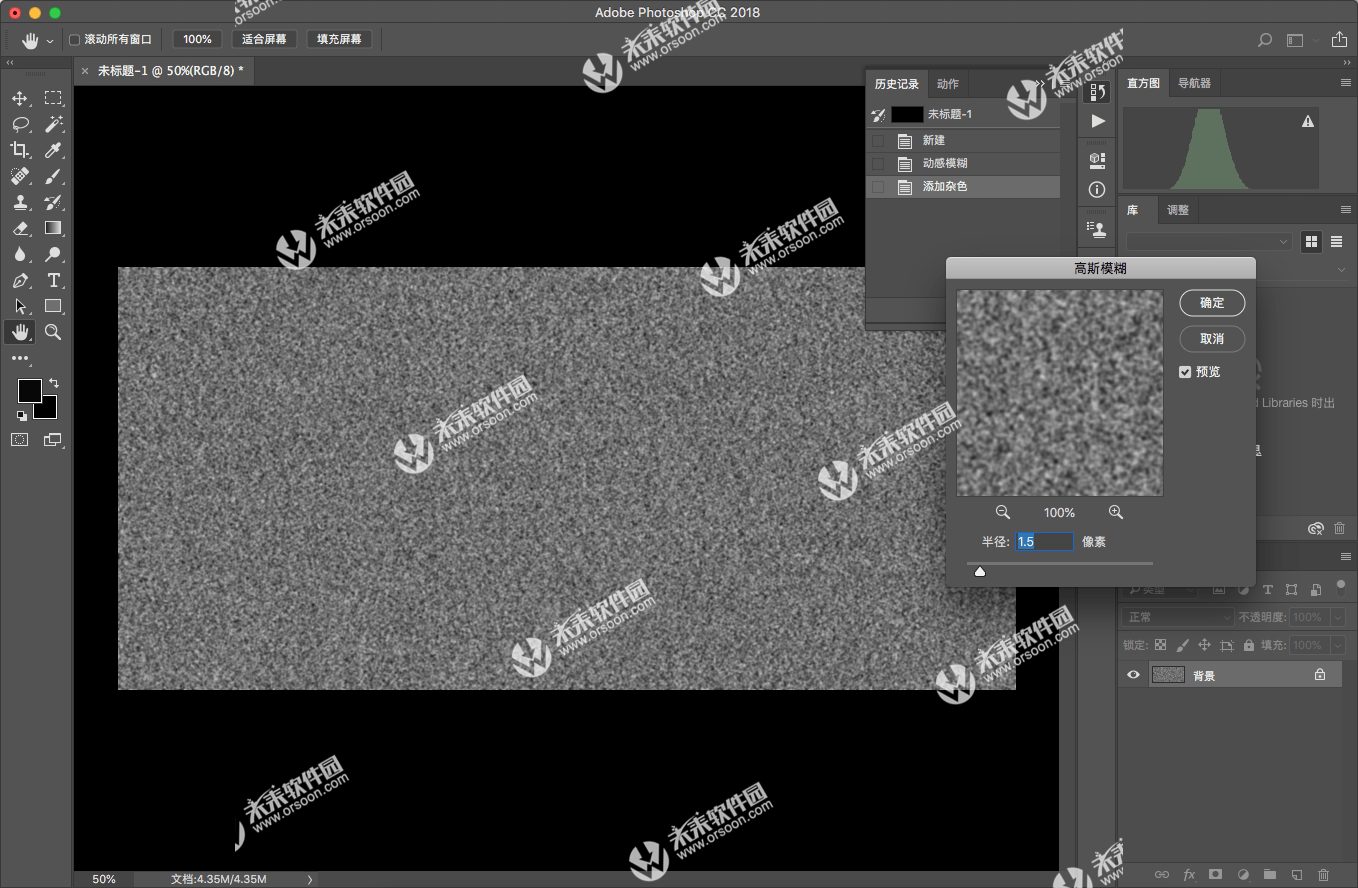Zoom in the Gaussian Blur preview
The width and height of the screenshot is (1358, 888).
pos(1116,512)
